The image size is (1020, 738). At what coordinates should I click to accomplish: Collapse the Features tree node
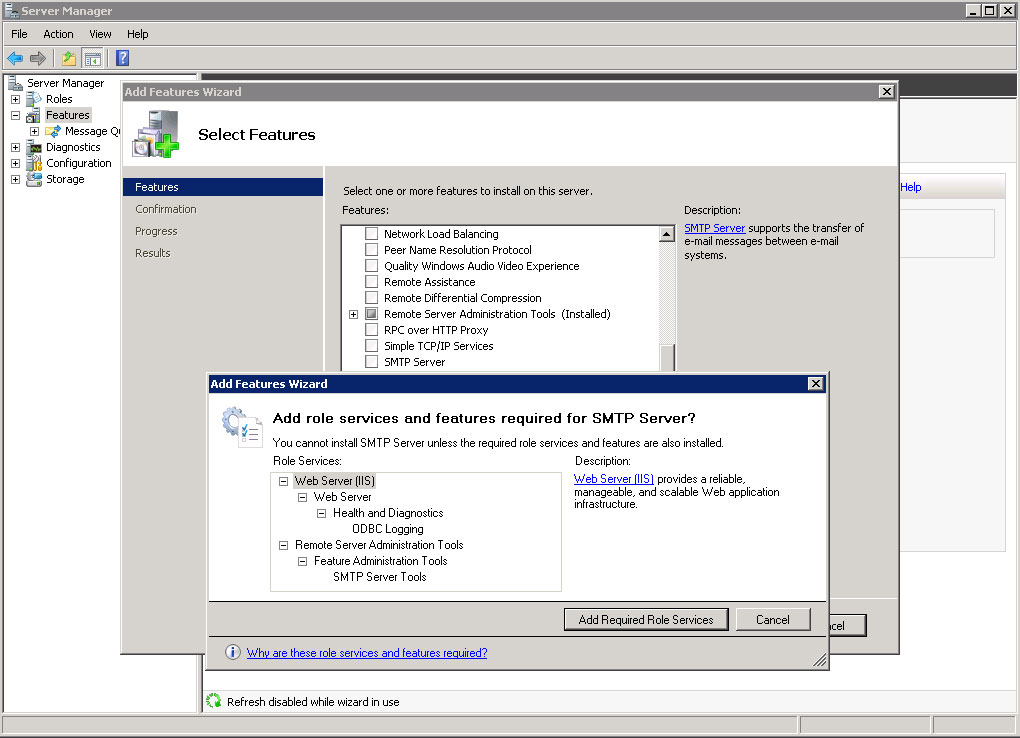16,115
